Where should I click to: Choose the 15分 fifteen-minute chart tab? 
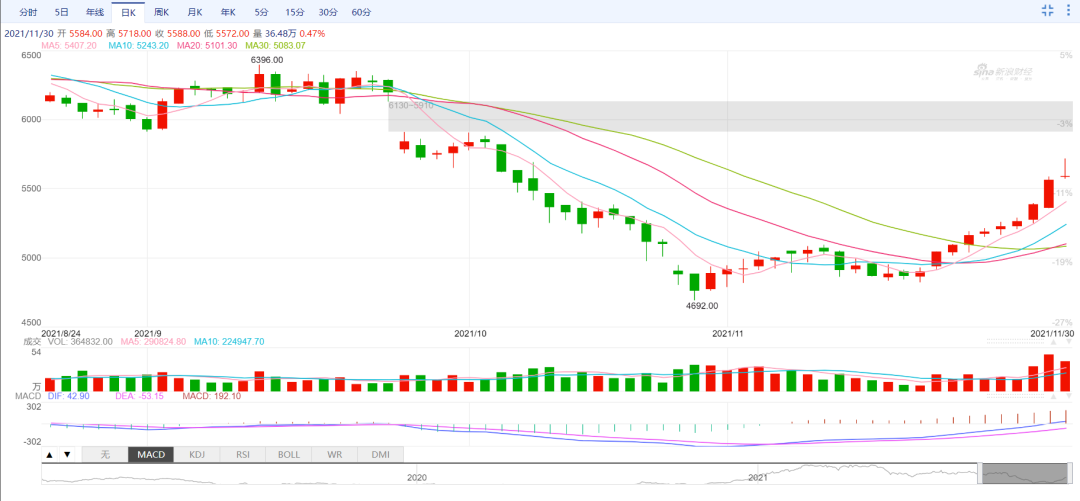tap(294, 12)
